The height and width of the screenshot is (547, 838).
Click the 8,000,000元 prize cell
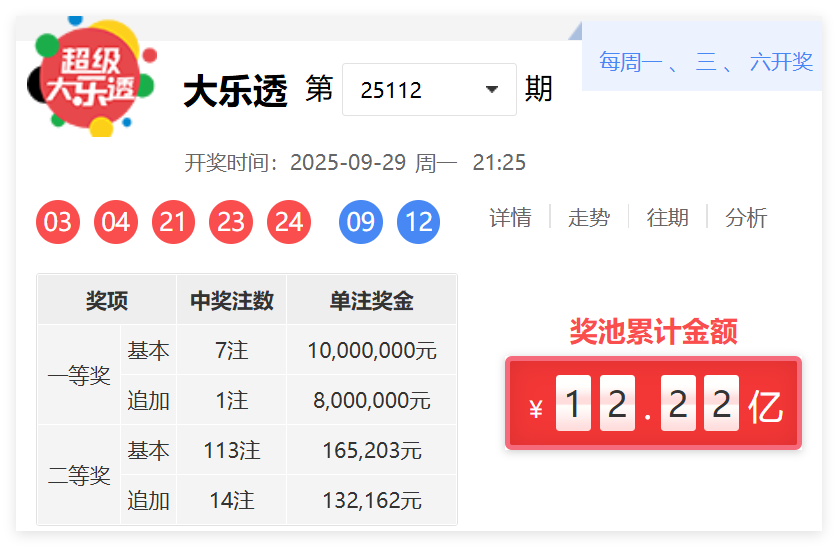pos(372,400)
